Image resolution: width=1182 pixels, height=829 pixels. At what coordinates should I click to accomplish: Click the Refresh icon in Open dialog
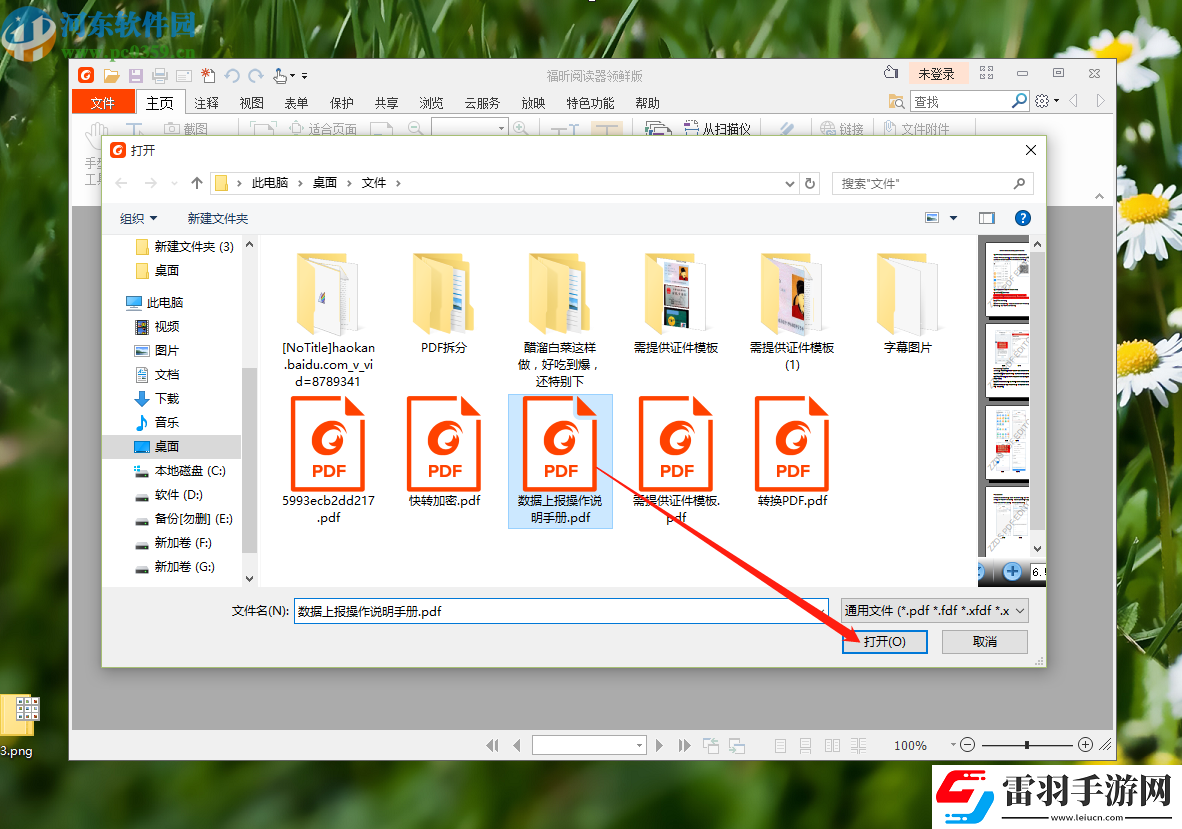pyautogui.click(x=810, y=183)
